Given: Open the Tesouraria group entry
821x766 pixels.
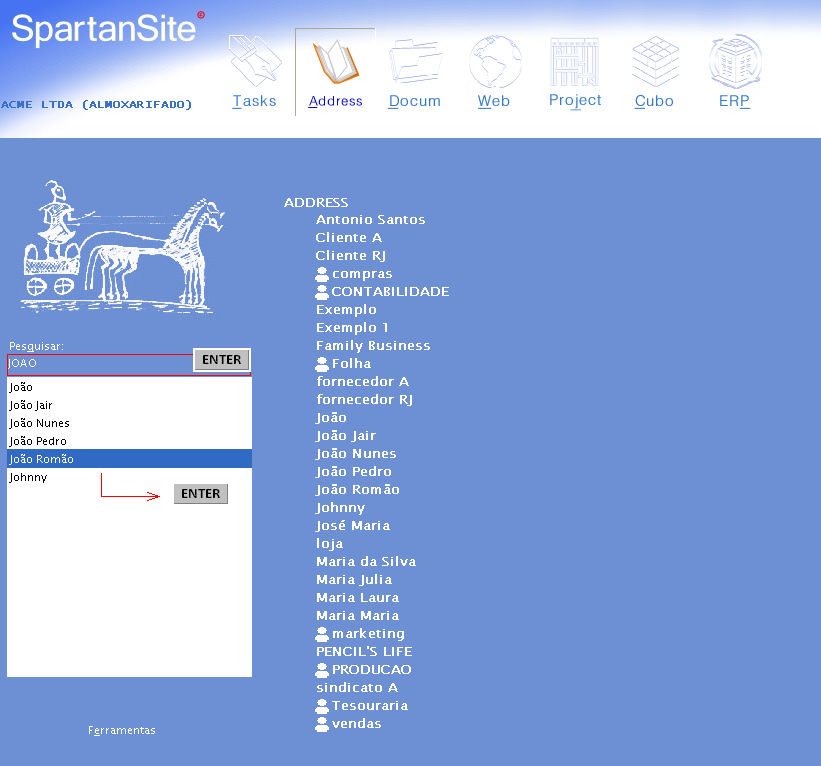Looking at the screenshot, I should point(370,706).
